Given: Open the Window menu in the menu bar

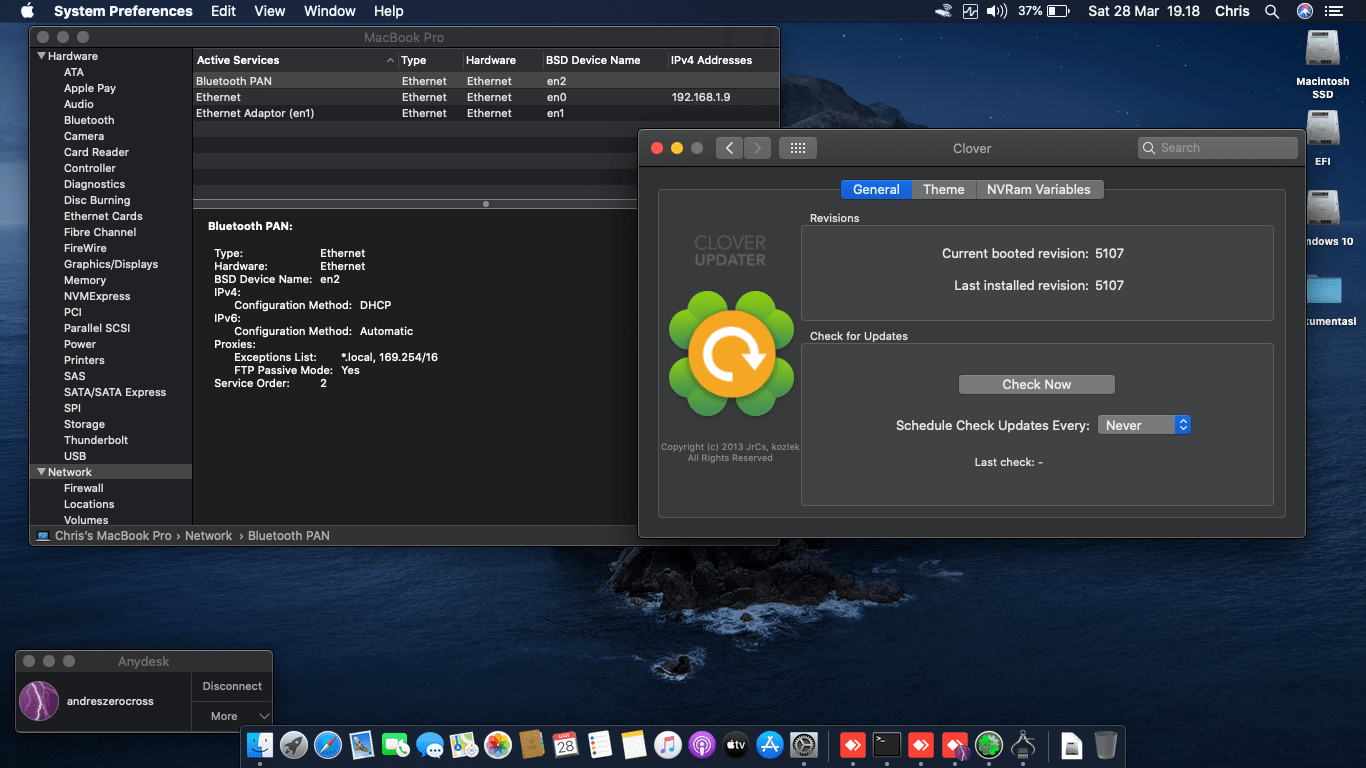Looking at the screenshot, I should [x=329, y=11].
